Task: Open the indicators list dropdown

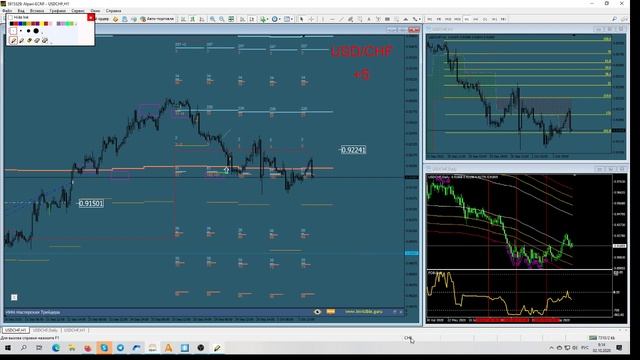Action: (264, 19)
